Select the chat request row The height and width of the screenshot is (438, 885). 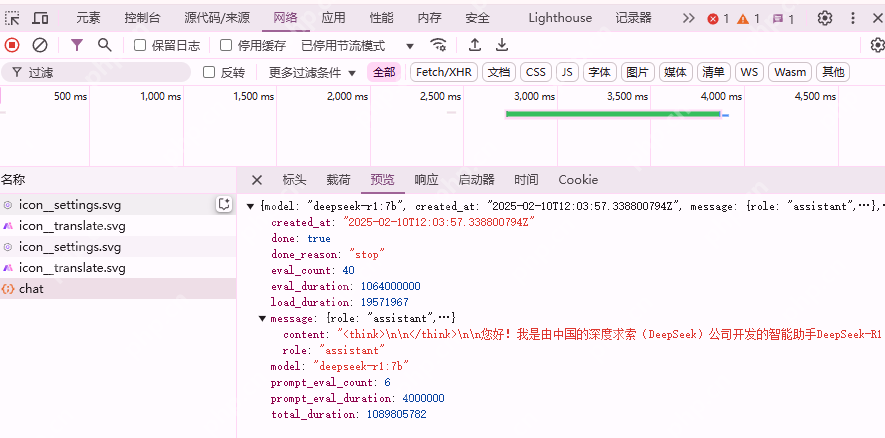[118, 289]
